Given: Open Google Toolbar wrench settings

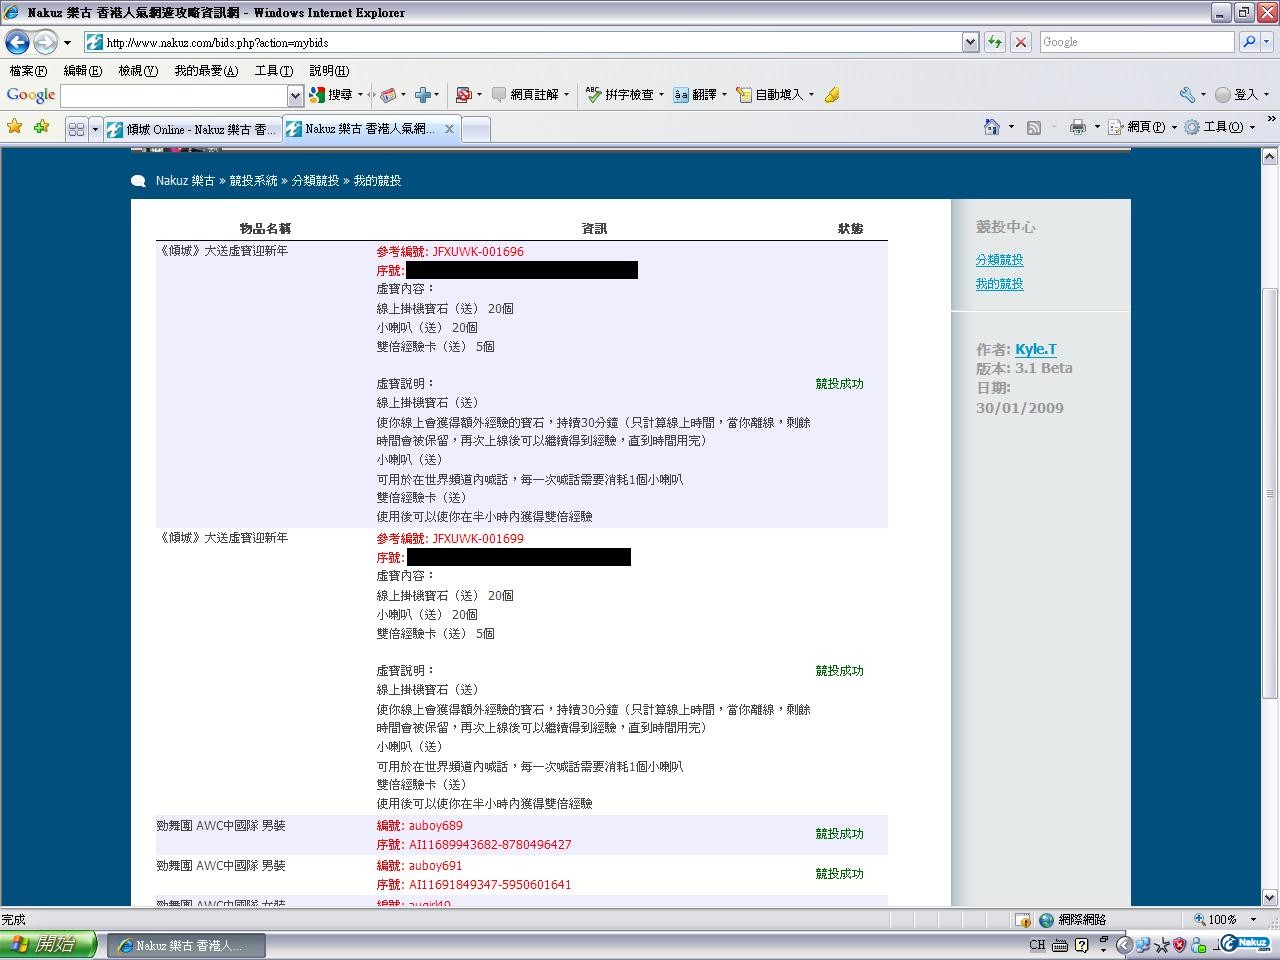Looking at the screenshot, I should coord(1187,95).
